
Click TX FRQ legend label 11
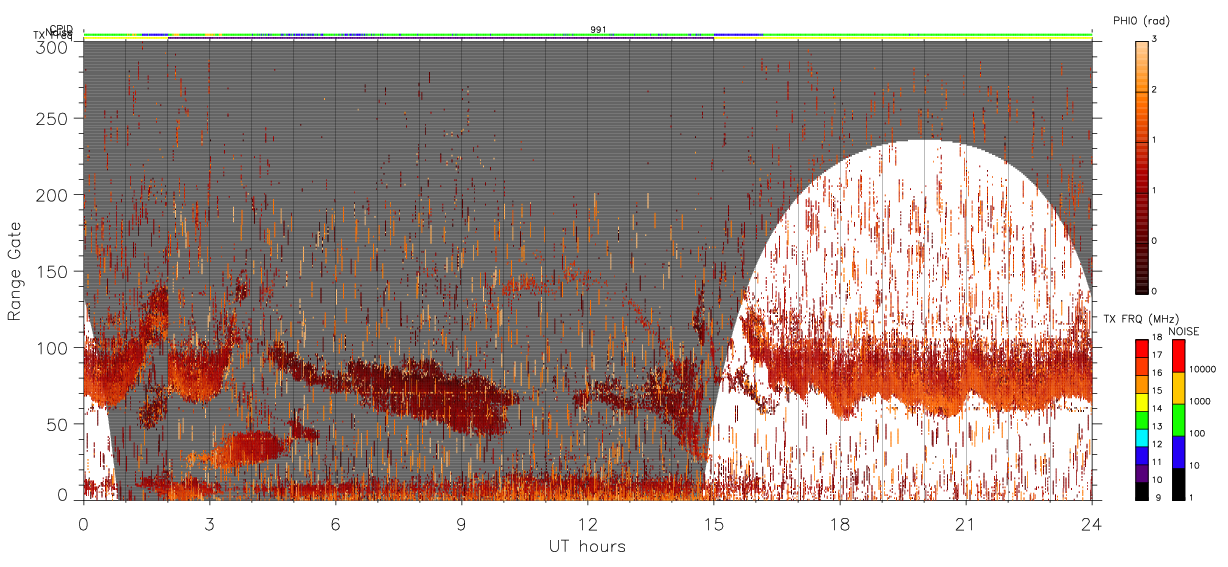[x=1156, y=463]
